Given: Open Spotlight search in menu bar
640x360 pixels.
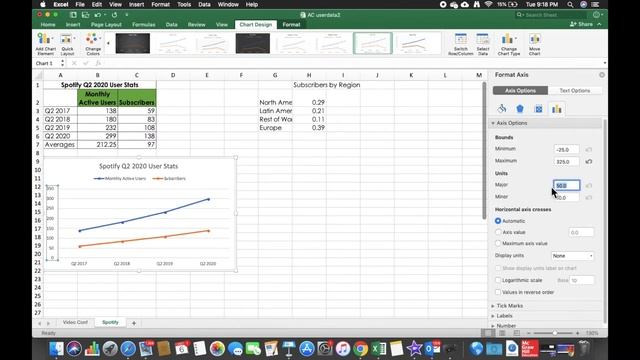Looking at the screenshot, I should point(570,4).
